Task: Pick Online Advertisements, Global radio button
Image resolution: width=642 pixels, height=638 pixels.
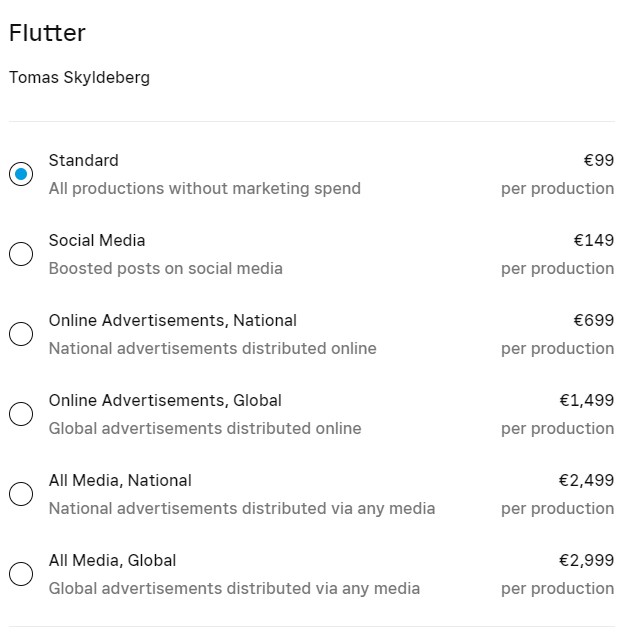Action: [21, 414]
